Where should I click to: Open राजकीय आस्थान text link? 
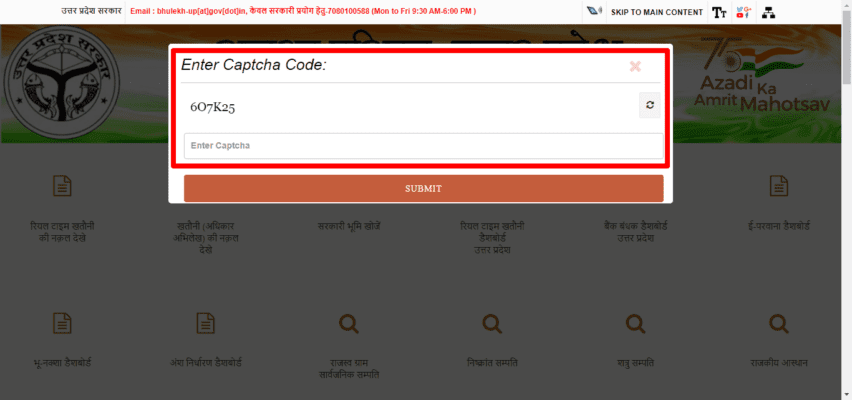coord(779,363)
